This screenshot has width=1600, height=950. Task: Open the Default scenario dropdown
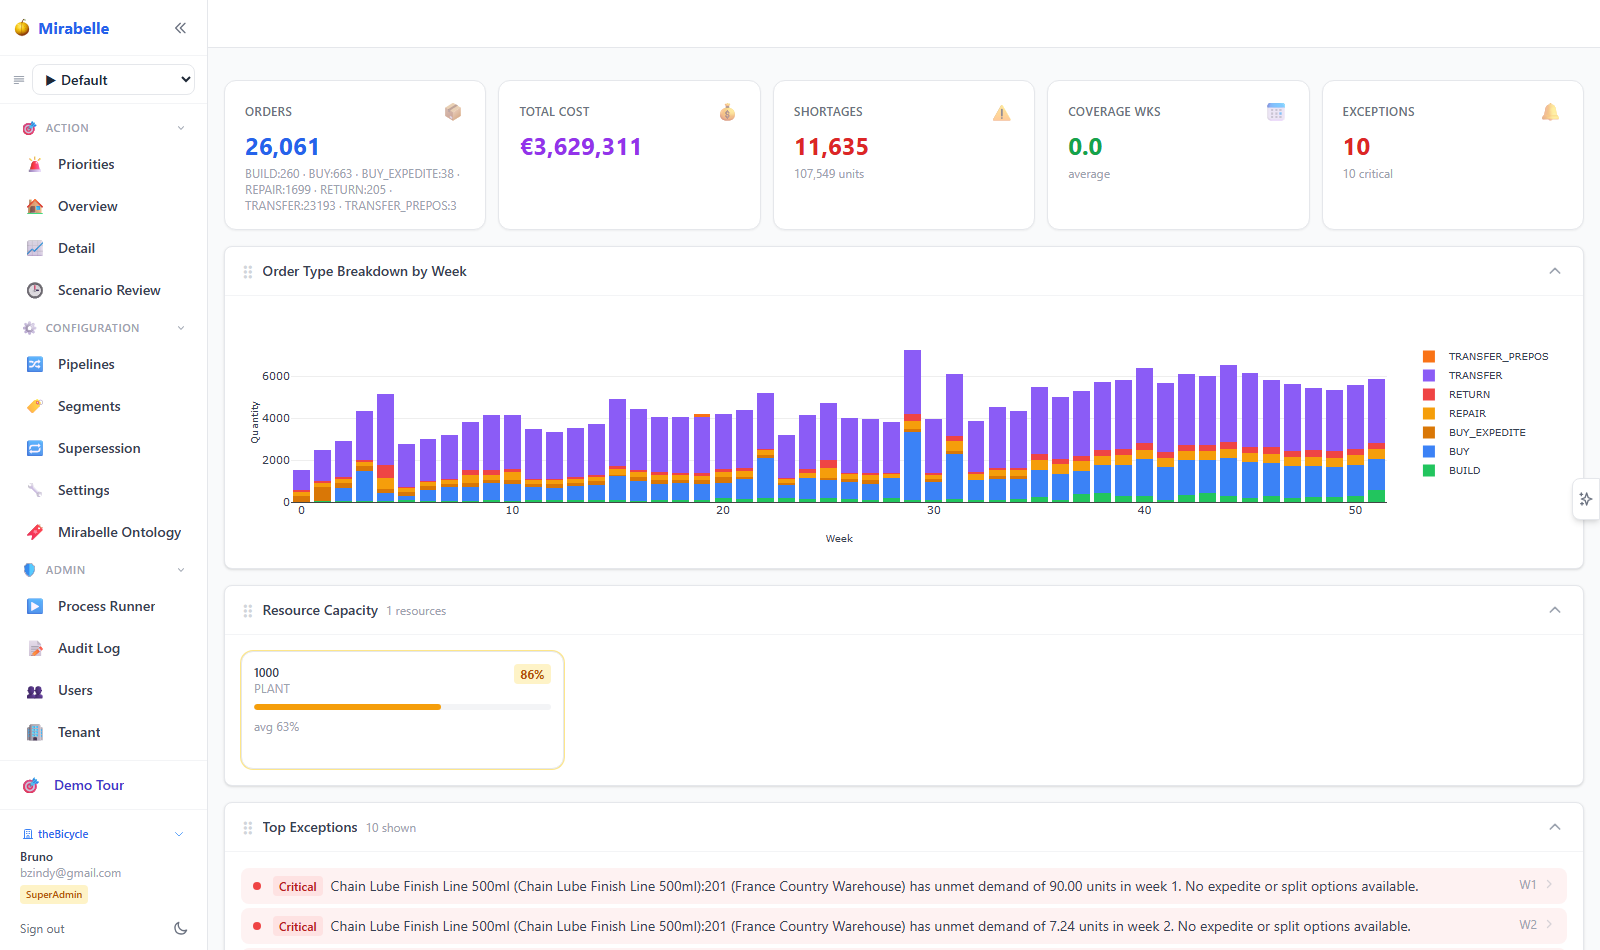click(114, 80)
